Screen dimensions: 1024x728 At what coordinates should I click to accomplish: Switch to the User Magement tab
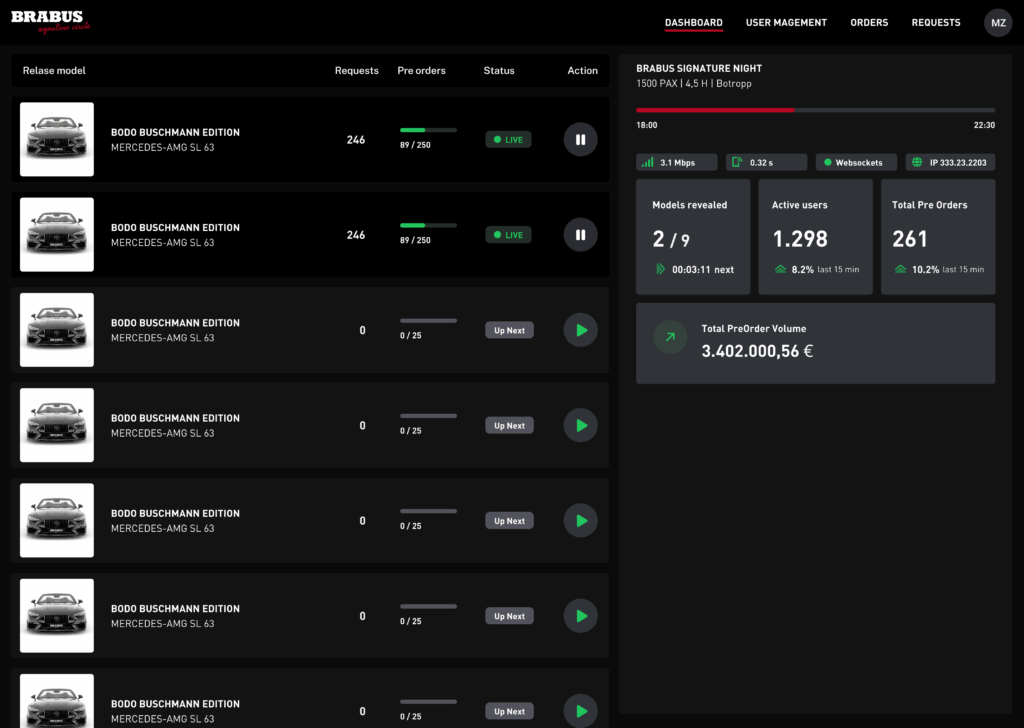coord(786,22)
